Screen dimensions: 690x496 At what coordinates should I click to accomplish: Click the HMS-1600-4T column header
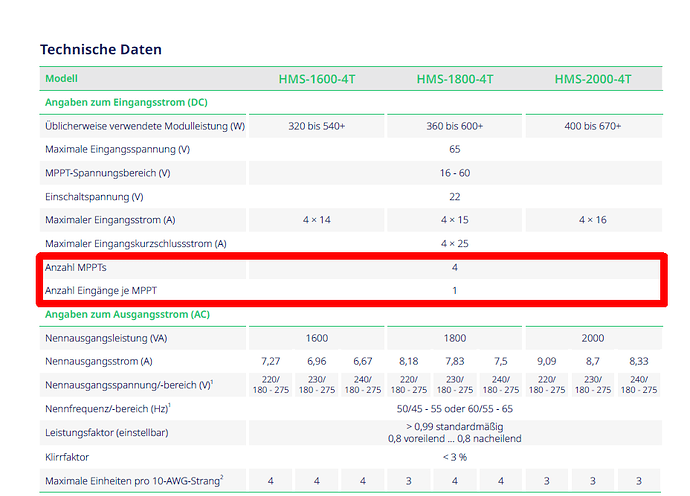pos(317,79)
